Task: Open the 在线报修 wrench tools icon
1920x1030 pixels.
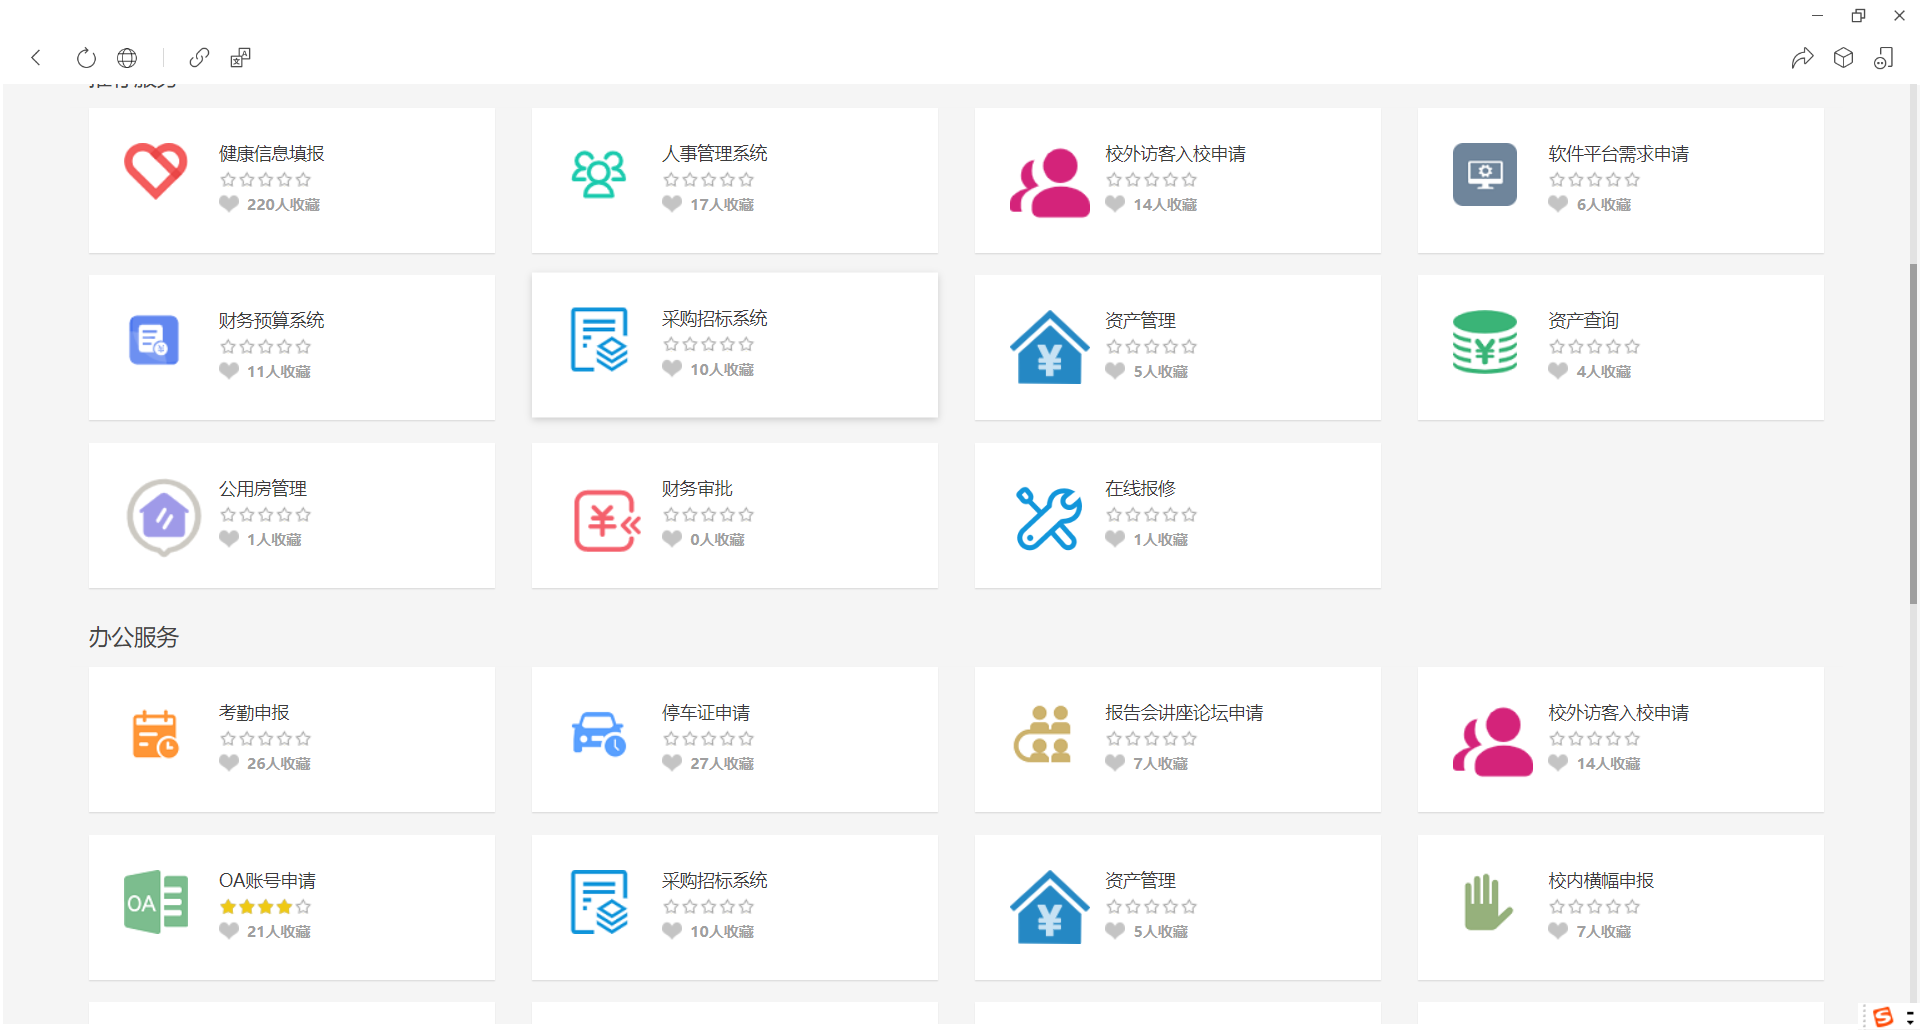Action: point(1049,518)
